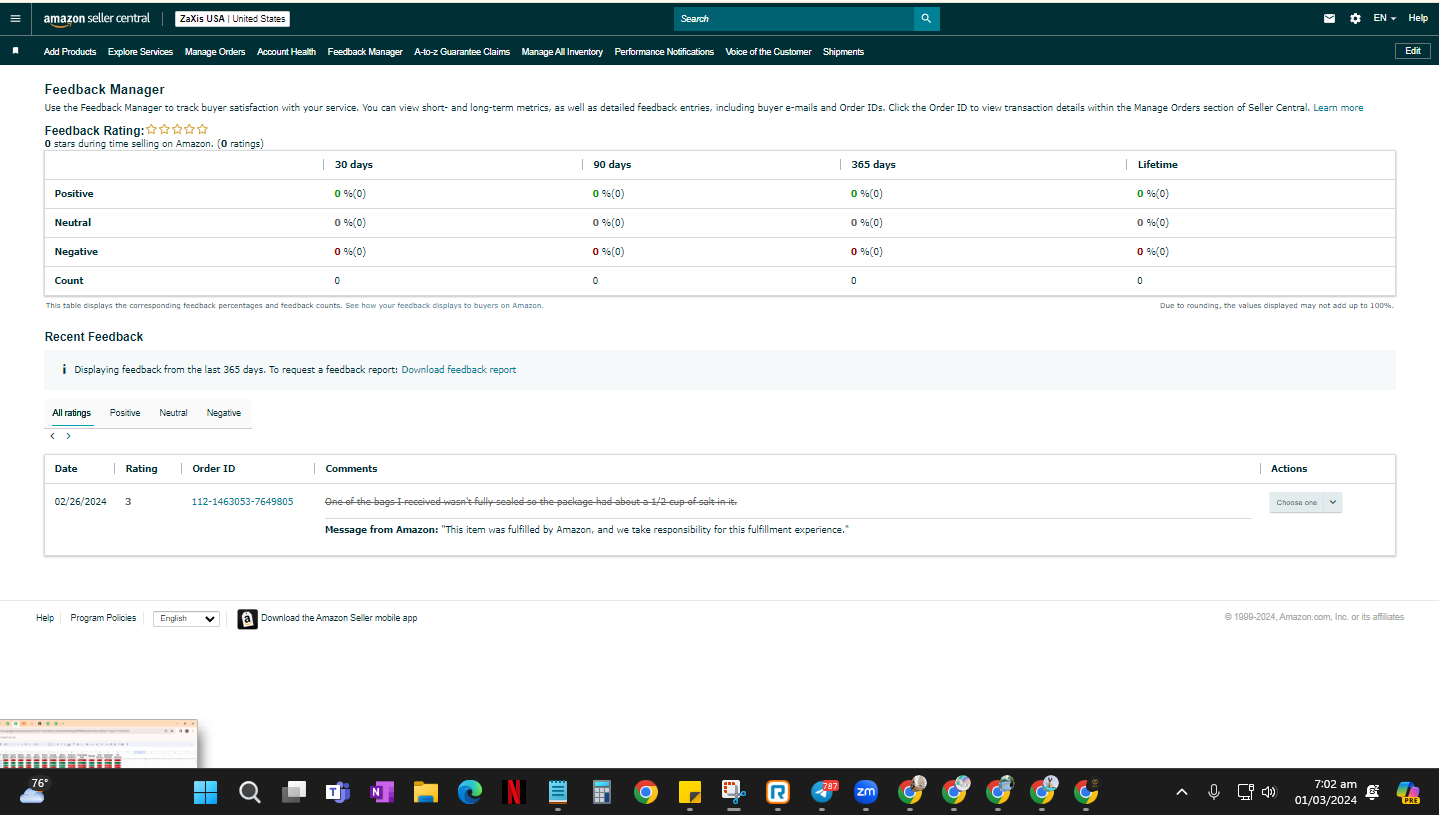Viewport: 1439px width, 815px height.
Task: Click Download the Amazon Seller mobile app
Action: [339, 619]
